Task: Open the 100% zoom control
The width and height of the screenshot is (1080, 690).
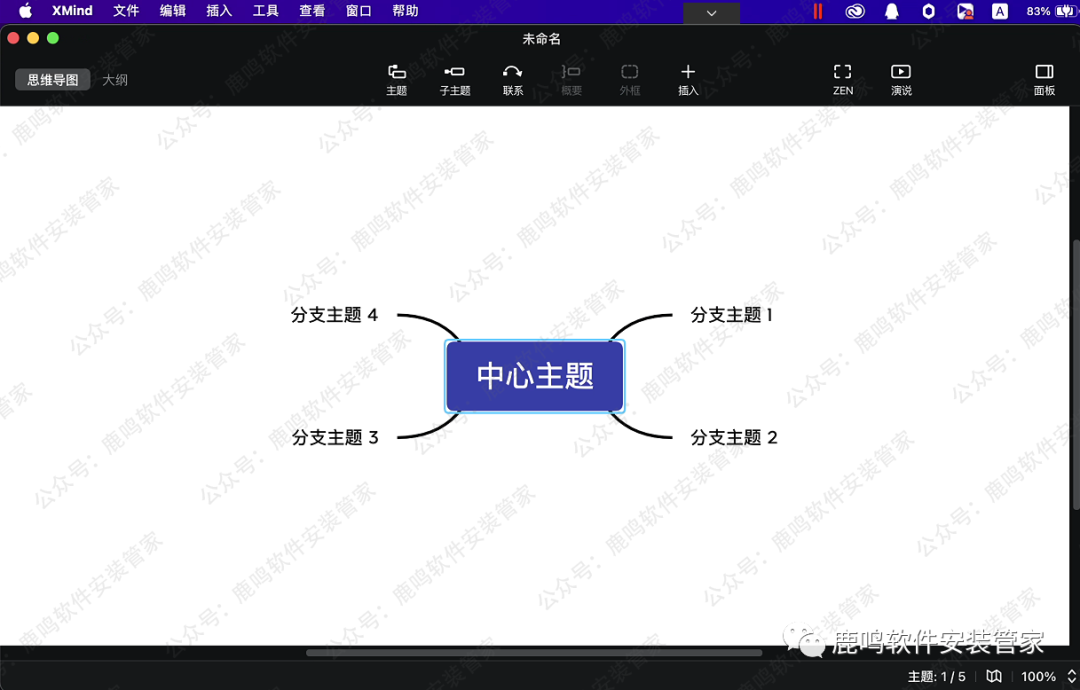Action: [1040, 675]
